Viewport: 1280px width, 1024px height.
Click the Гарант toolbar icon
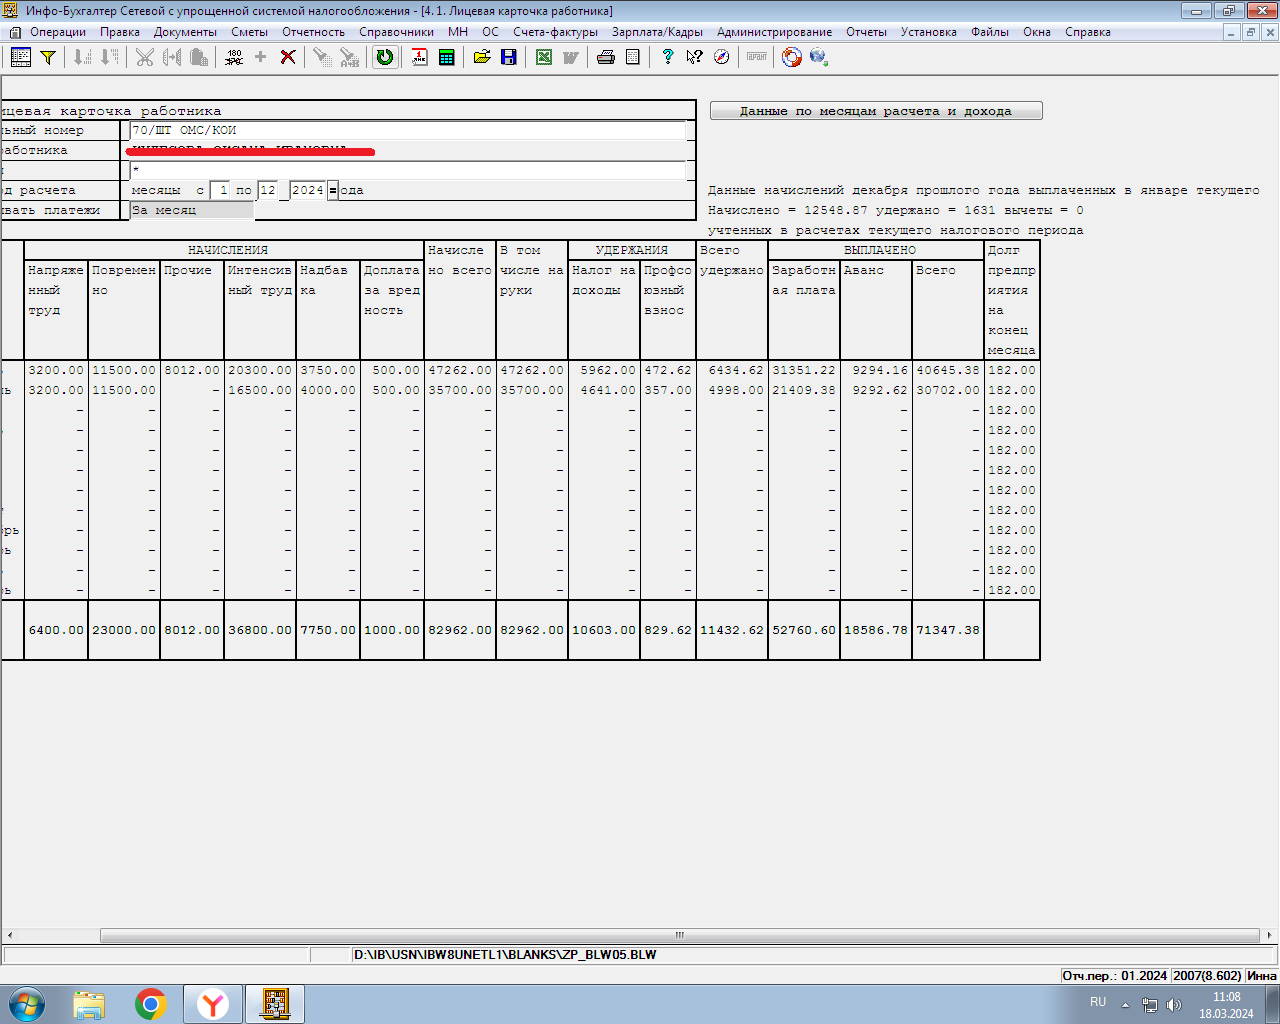click(757, 57)
